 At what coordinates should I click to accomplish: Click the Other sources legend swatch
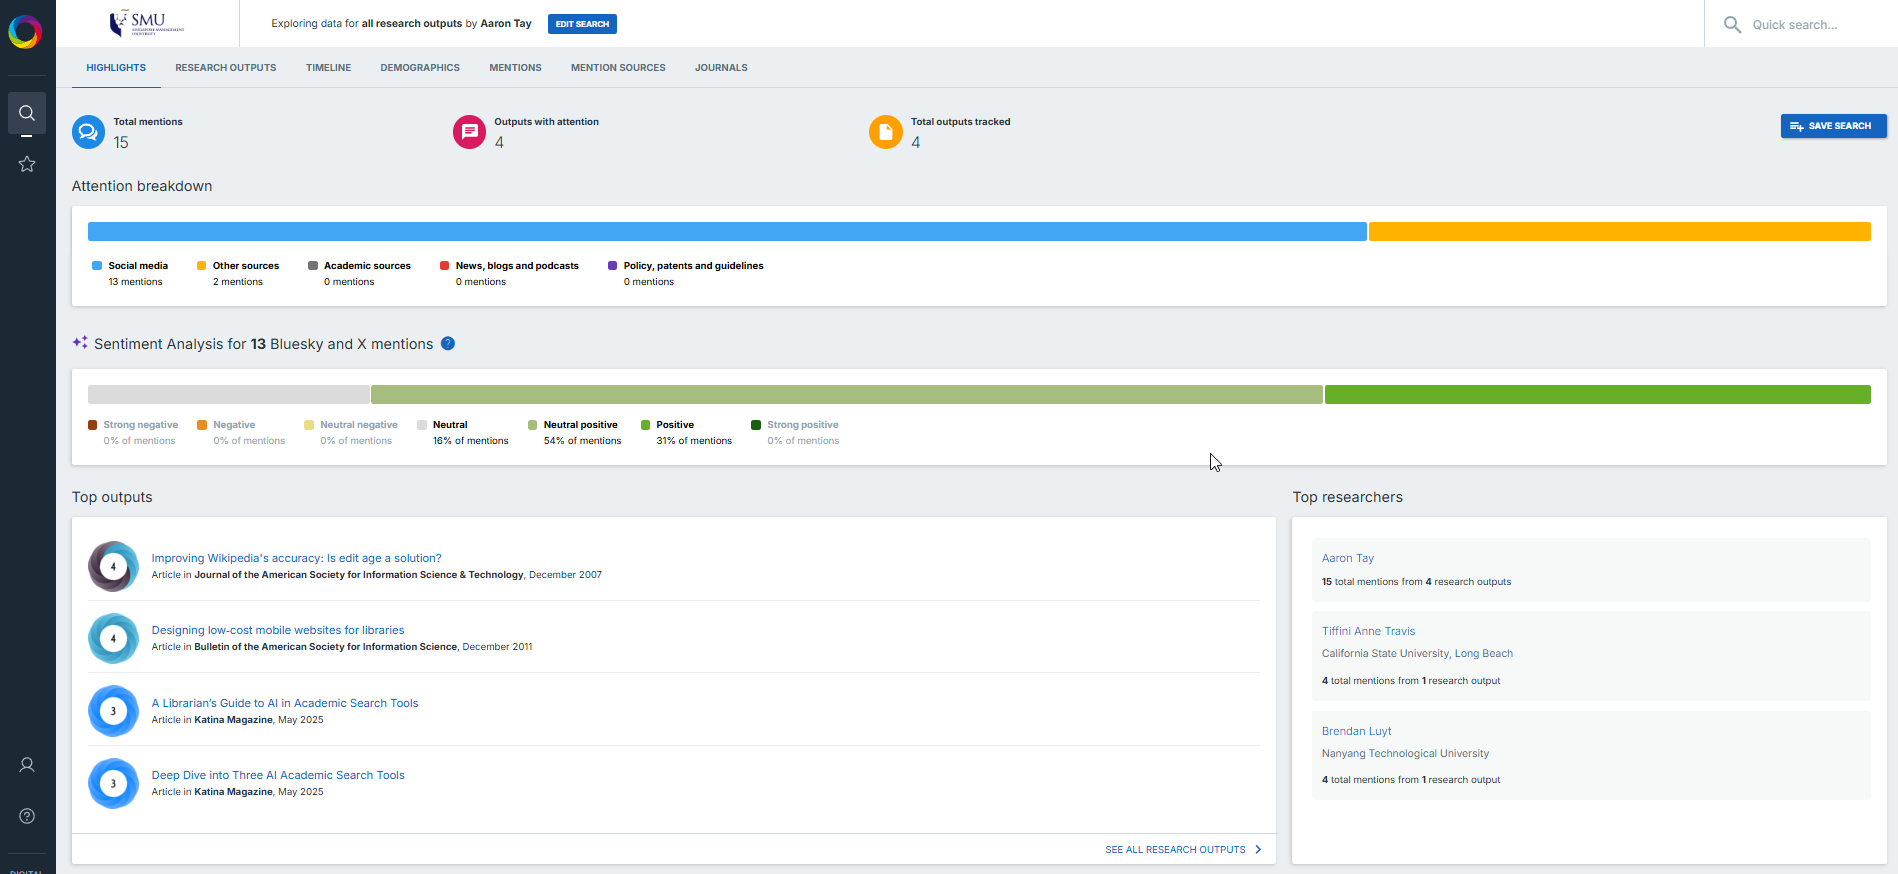point(201,266)
